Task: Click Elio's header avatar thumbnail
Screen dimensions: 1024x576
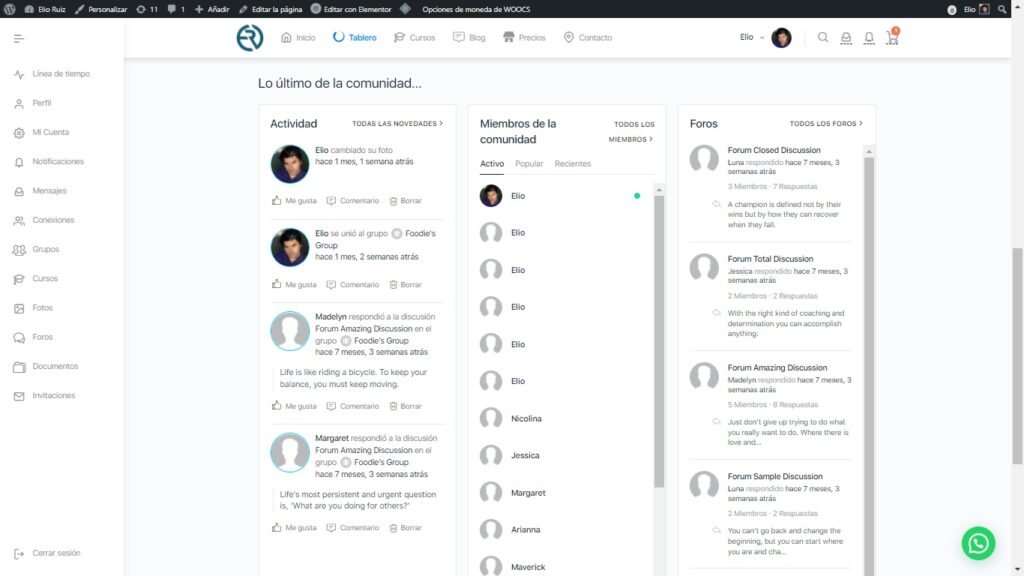Action: coord(781,38)
